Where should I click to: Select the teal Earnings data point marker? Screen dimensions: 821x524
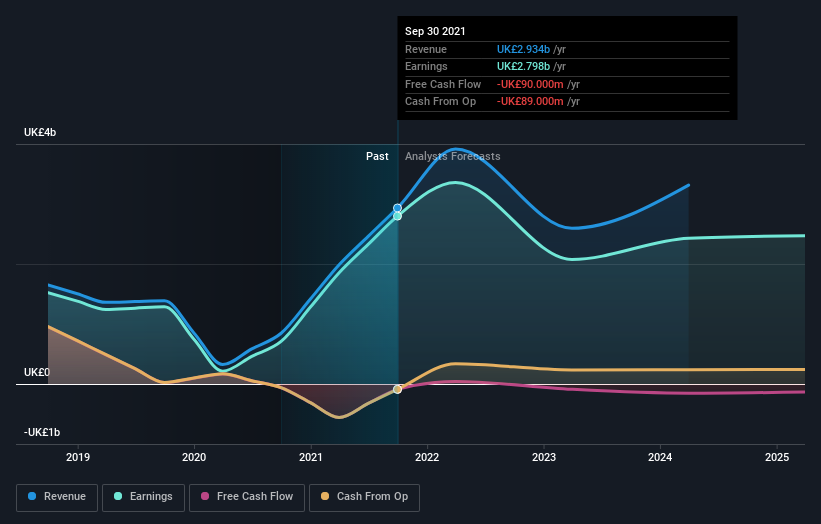tap(397, 216)
